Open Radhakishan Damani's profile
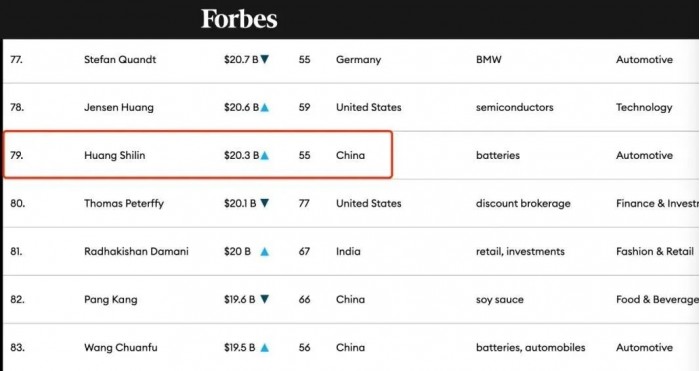The image size is (700, 371). click(136, 251)
